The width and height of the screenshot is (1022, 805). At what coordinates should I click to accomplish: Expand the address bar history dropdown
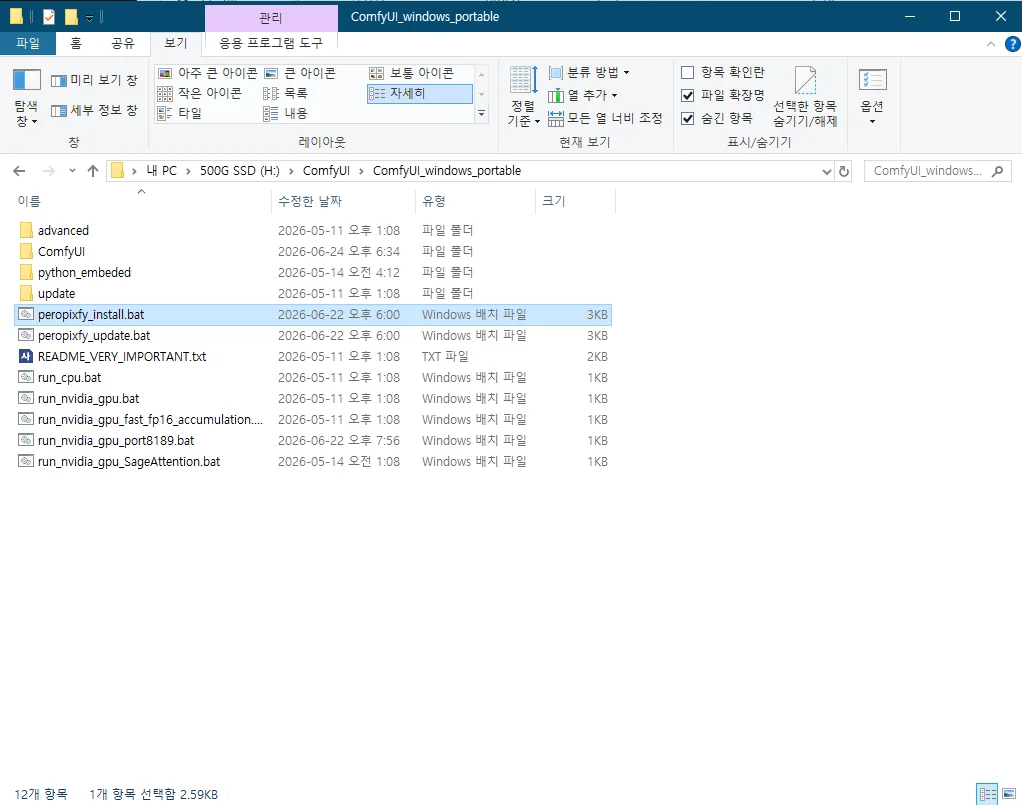(x=826, y=171)
